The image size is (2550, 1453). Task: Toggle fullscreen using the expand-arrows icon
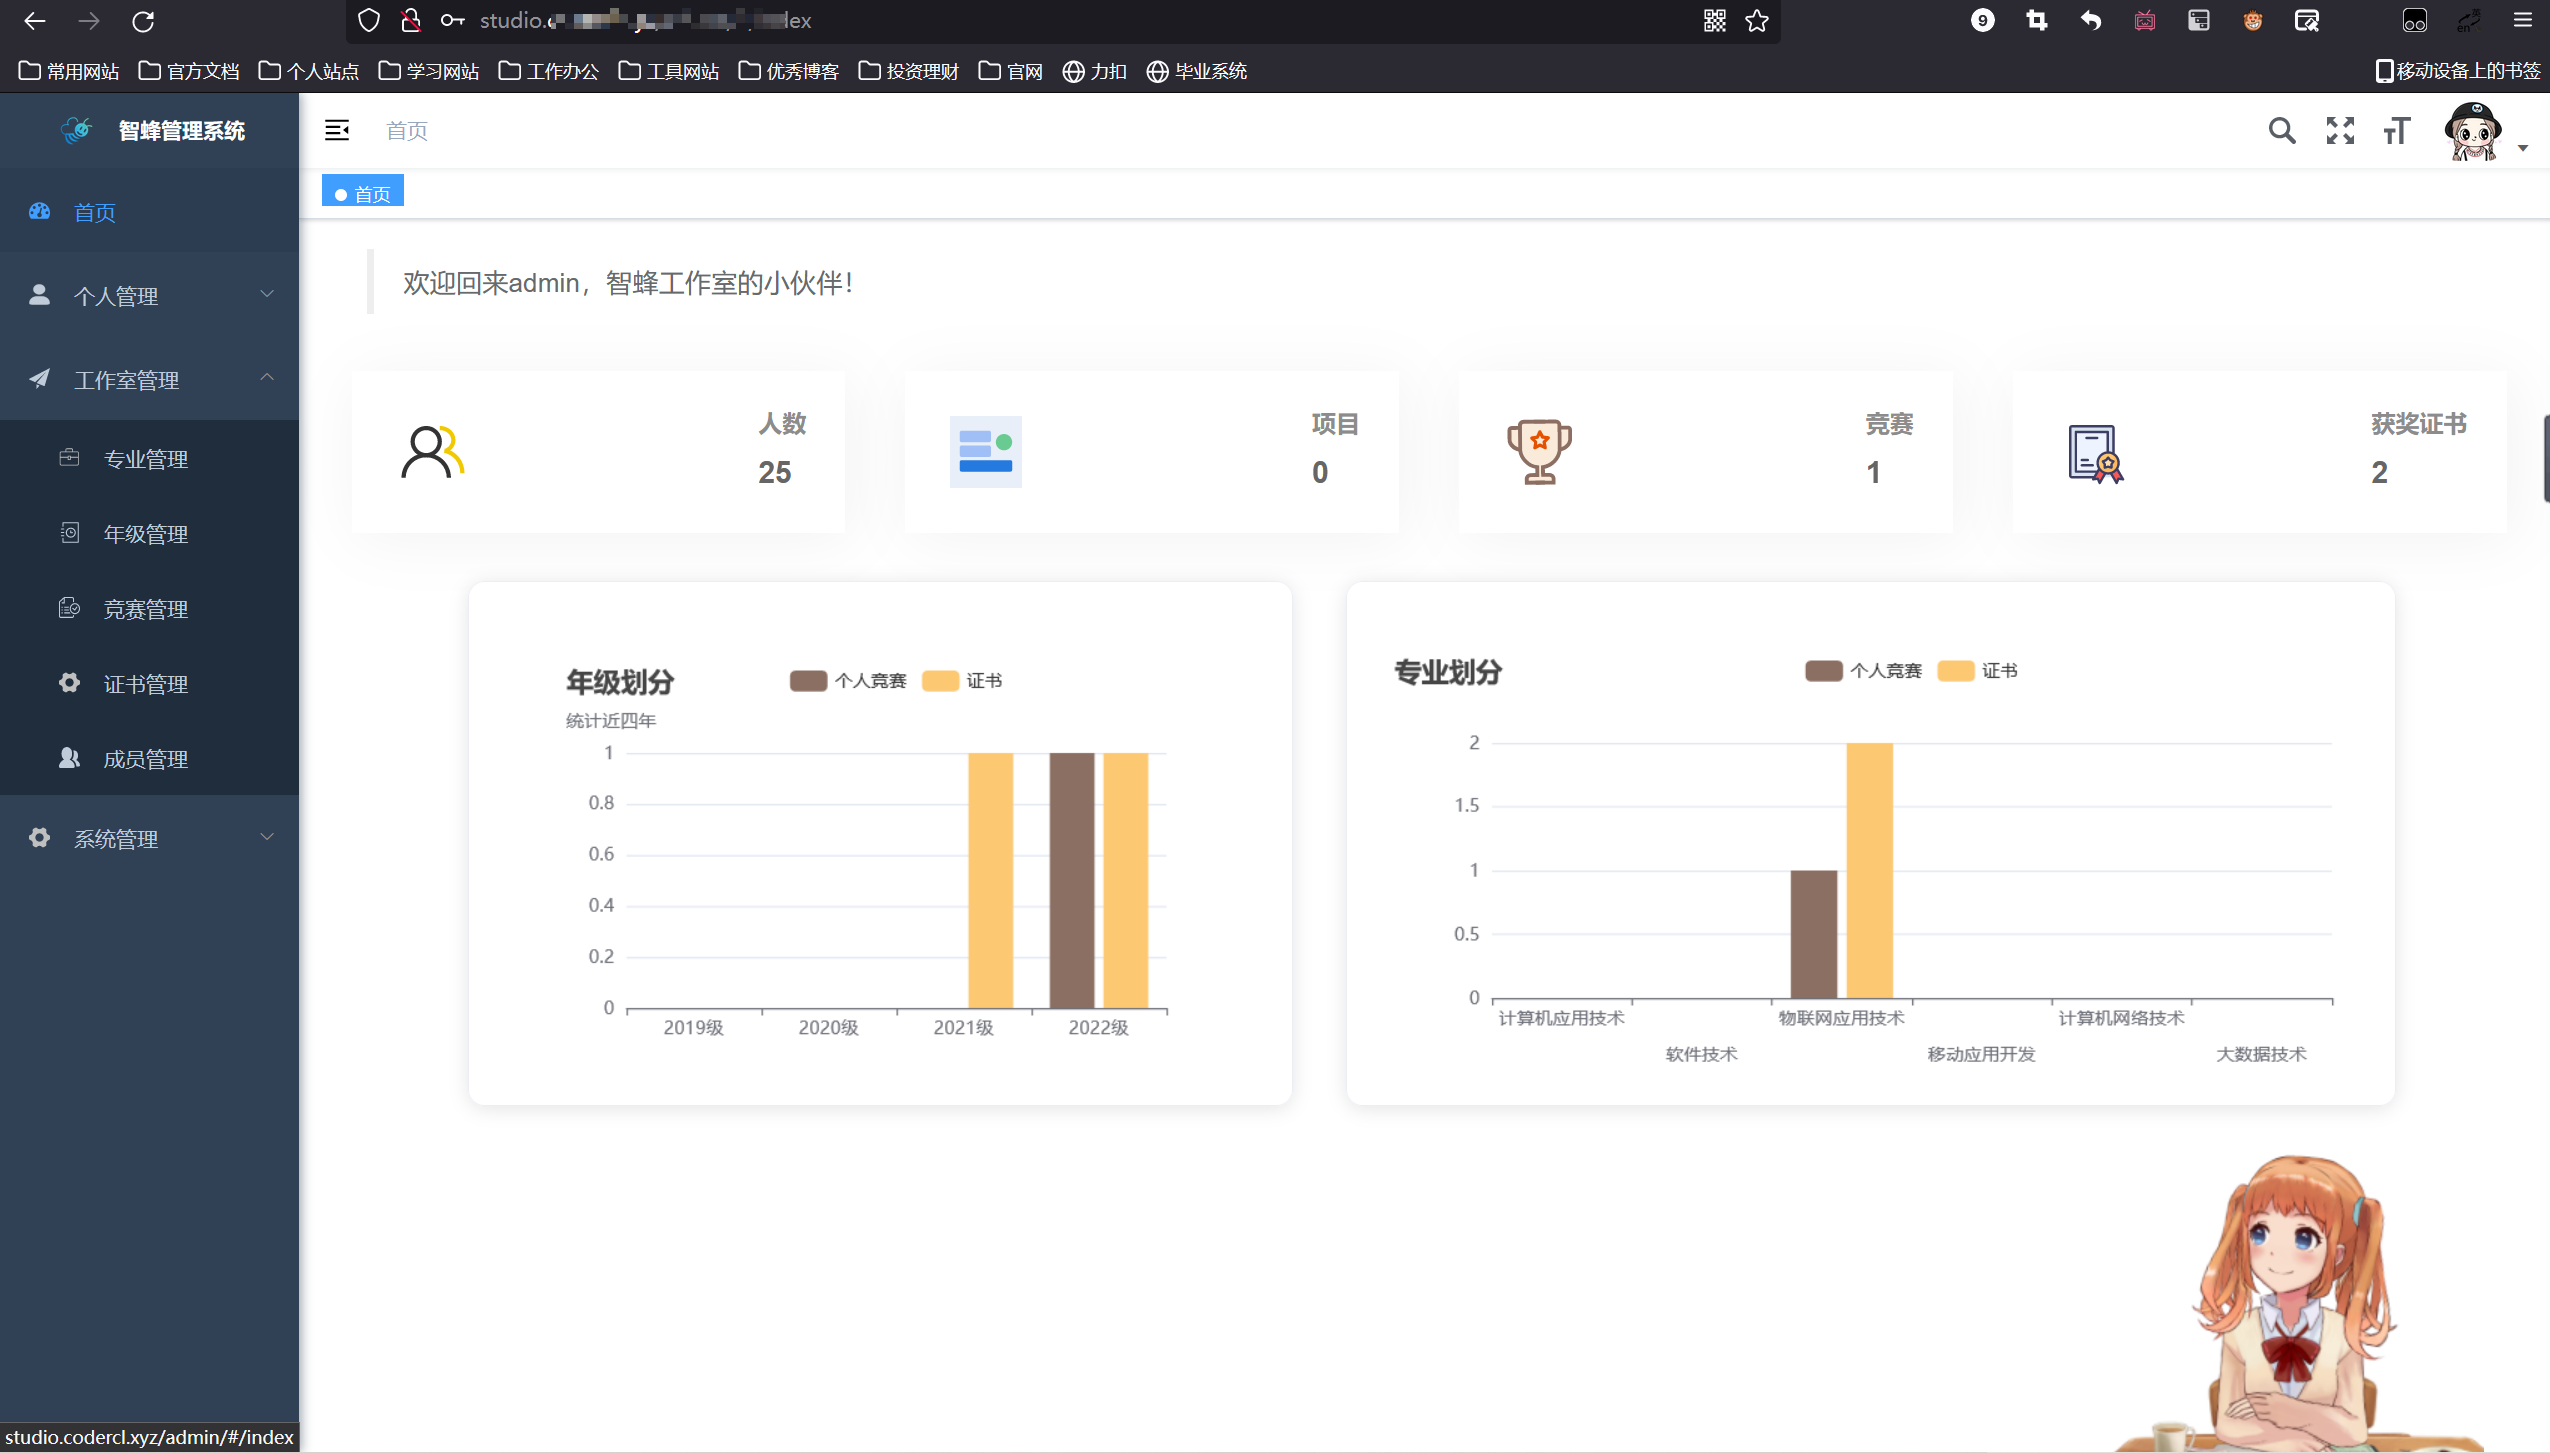pyautogui.click(x=2340, y=131)
